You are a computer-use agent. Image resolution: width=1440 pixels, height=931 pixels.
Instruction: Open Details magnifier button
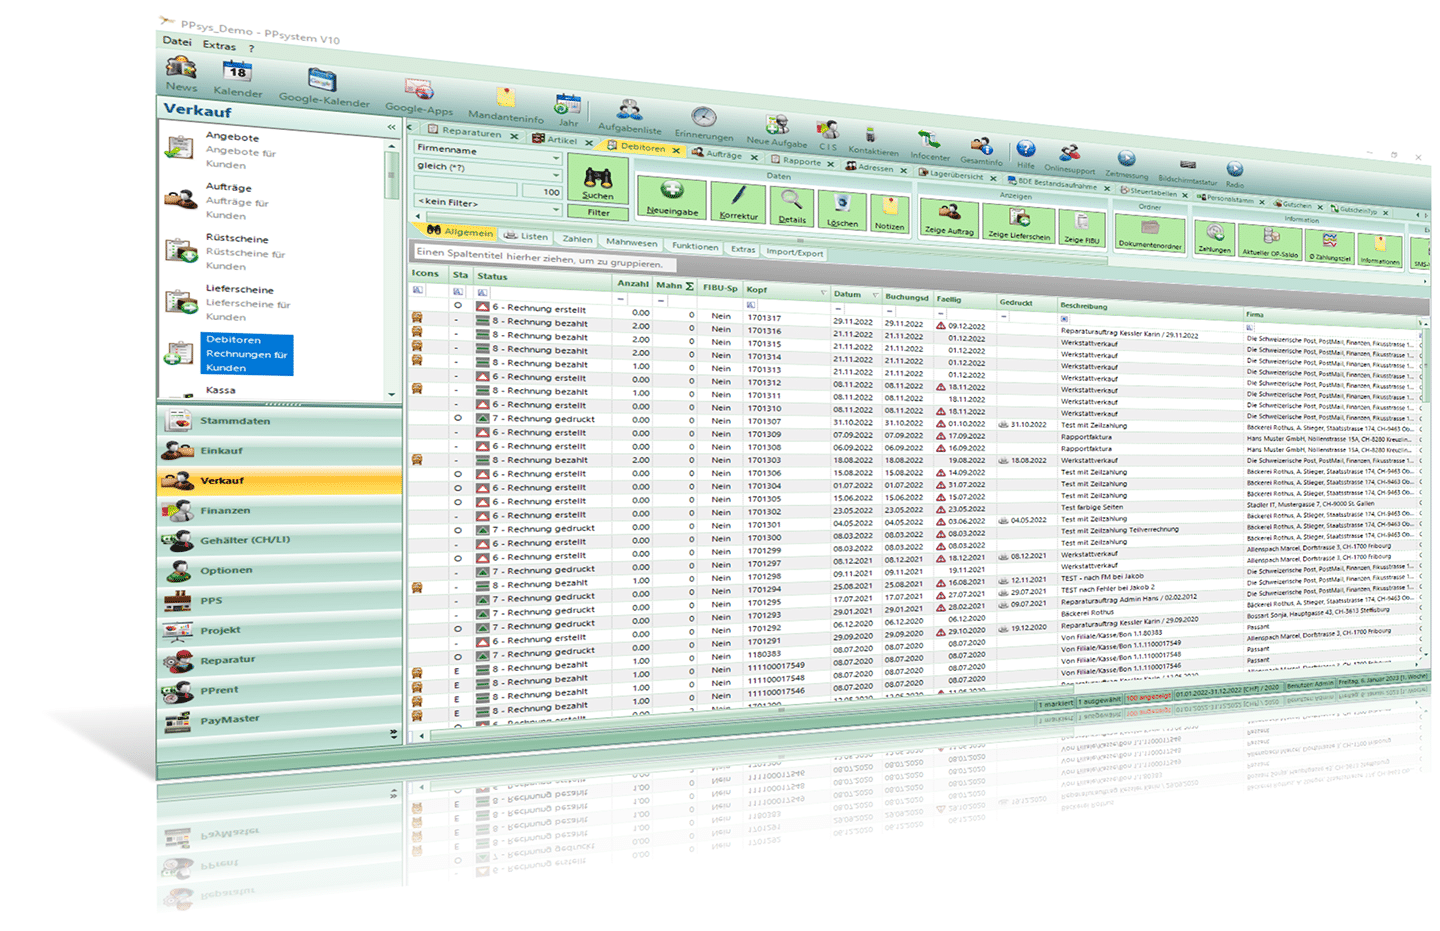pyautogui.click(x=791, y=205)
